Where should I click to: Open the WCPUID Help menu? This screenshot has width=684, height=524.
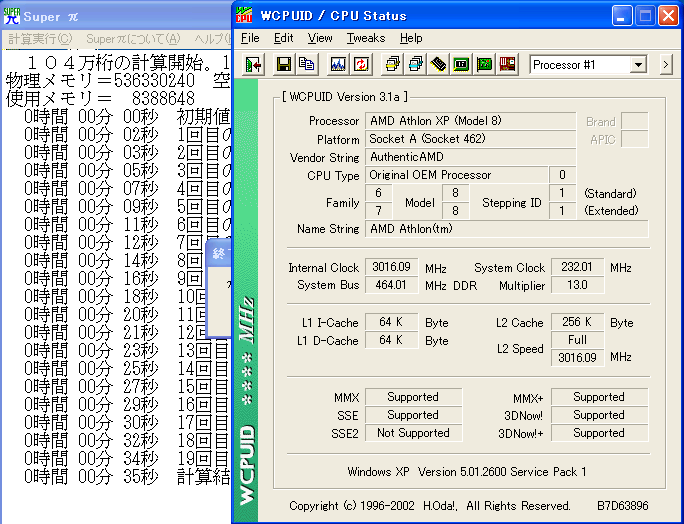411,38
